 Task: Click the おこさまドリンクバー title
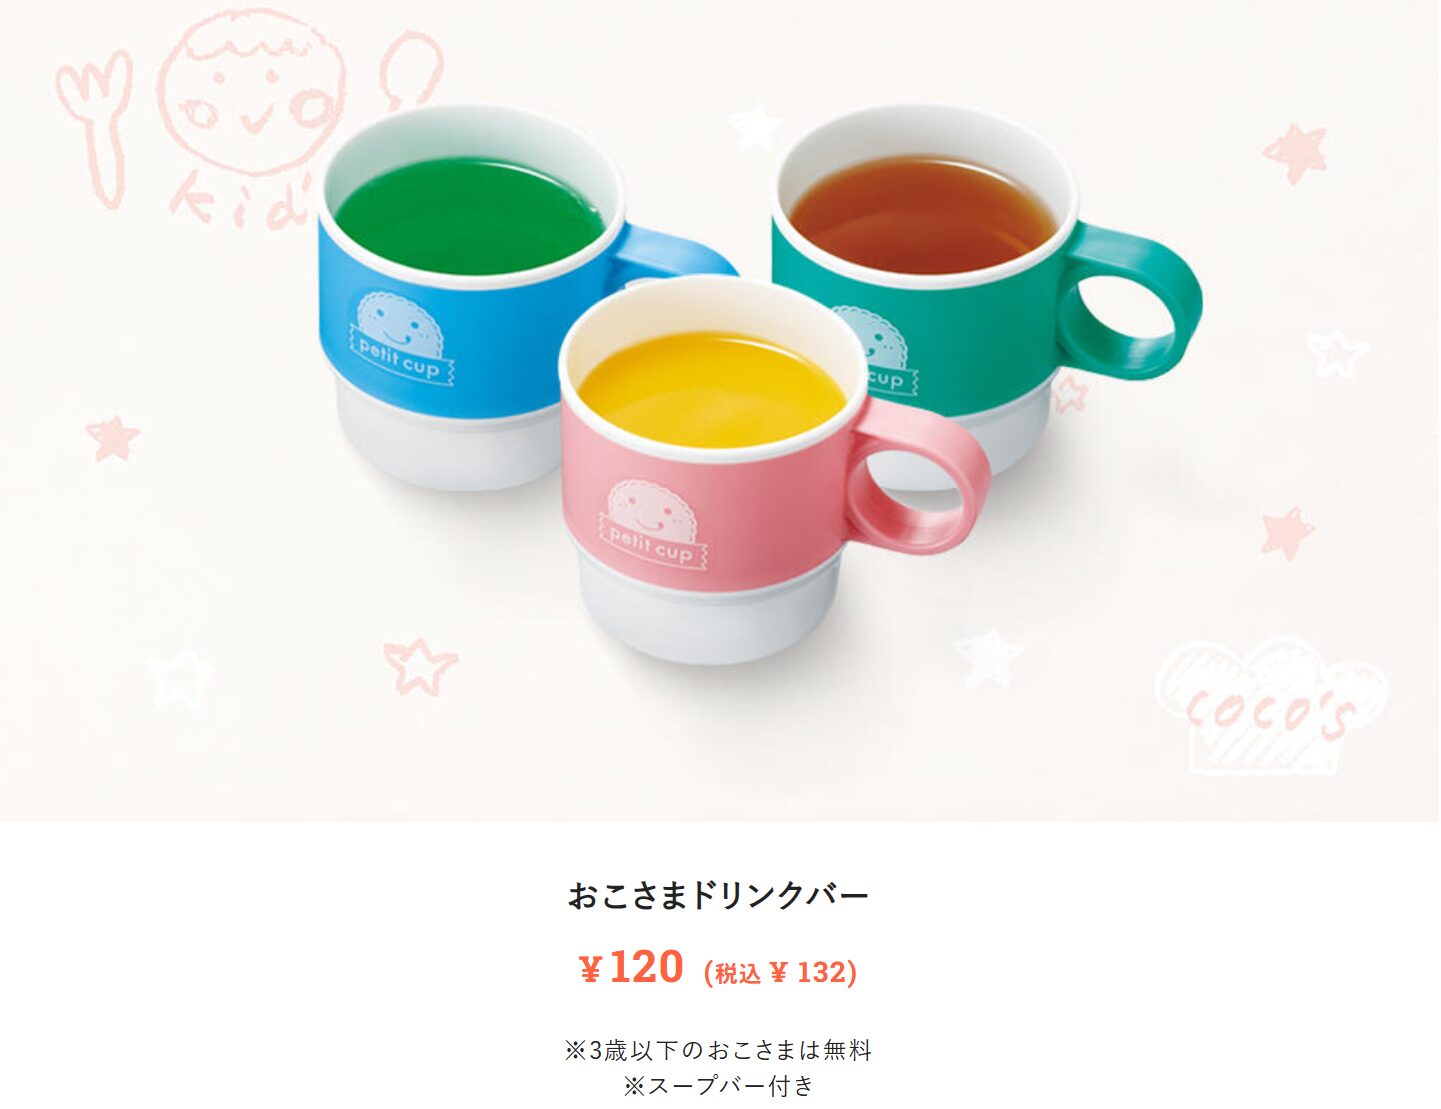(x=719, y=895)
